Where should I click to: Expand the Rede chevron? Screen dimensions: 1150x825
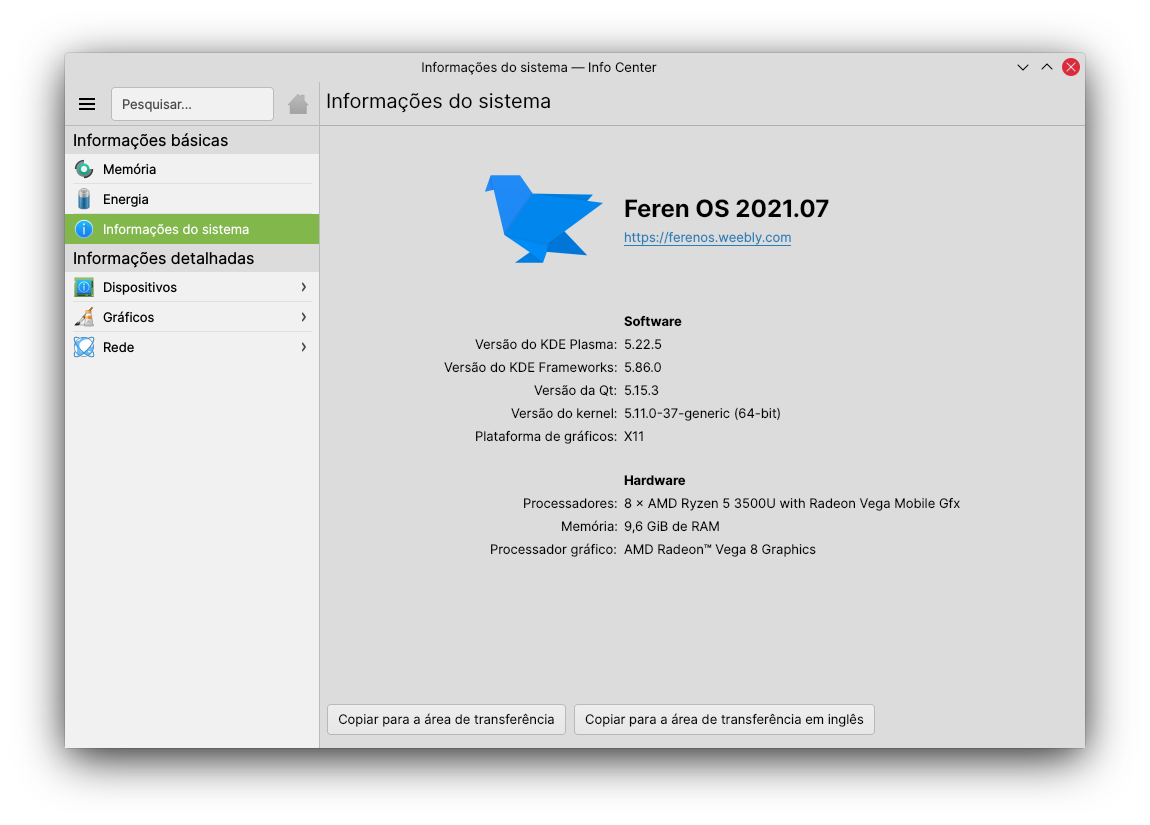(x=304, y=348)
